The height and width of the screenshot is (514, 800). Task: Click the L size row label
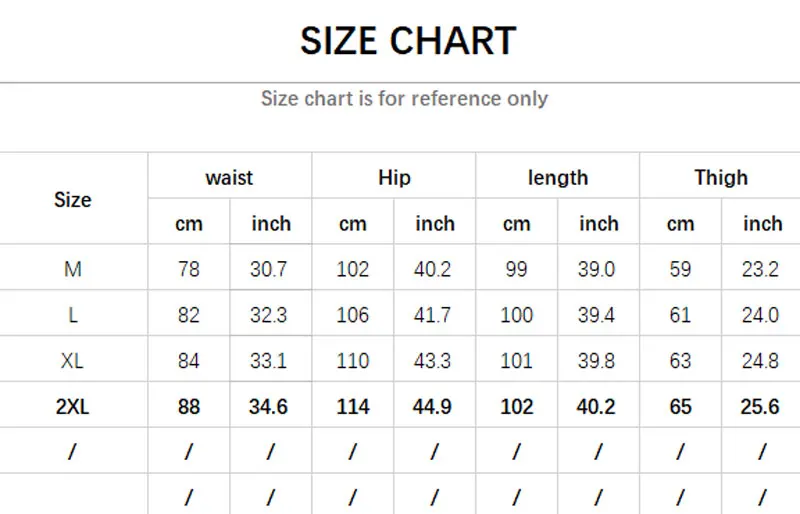tap(73, 315)
